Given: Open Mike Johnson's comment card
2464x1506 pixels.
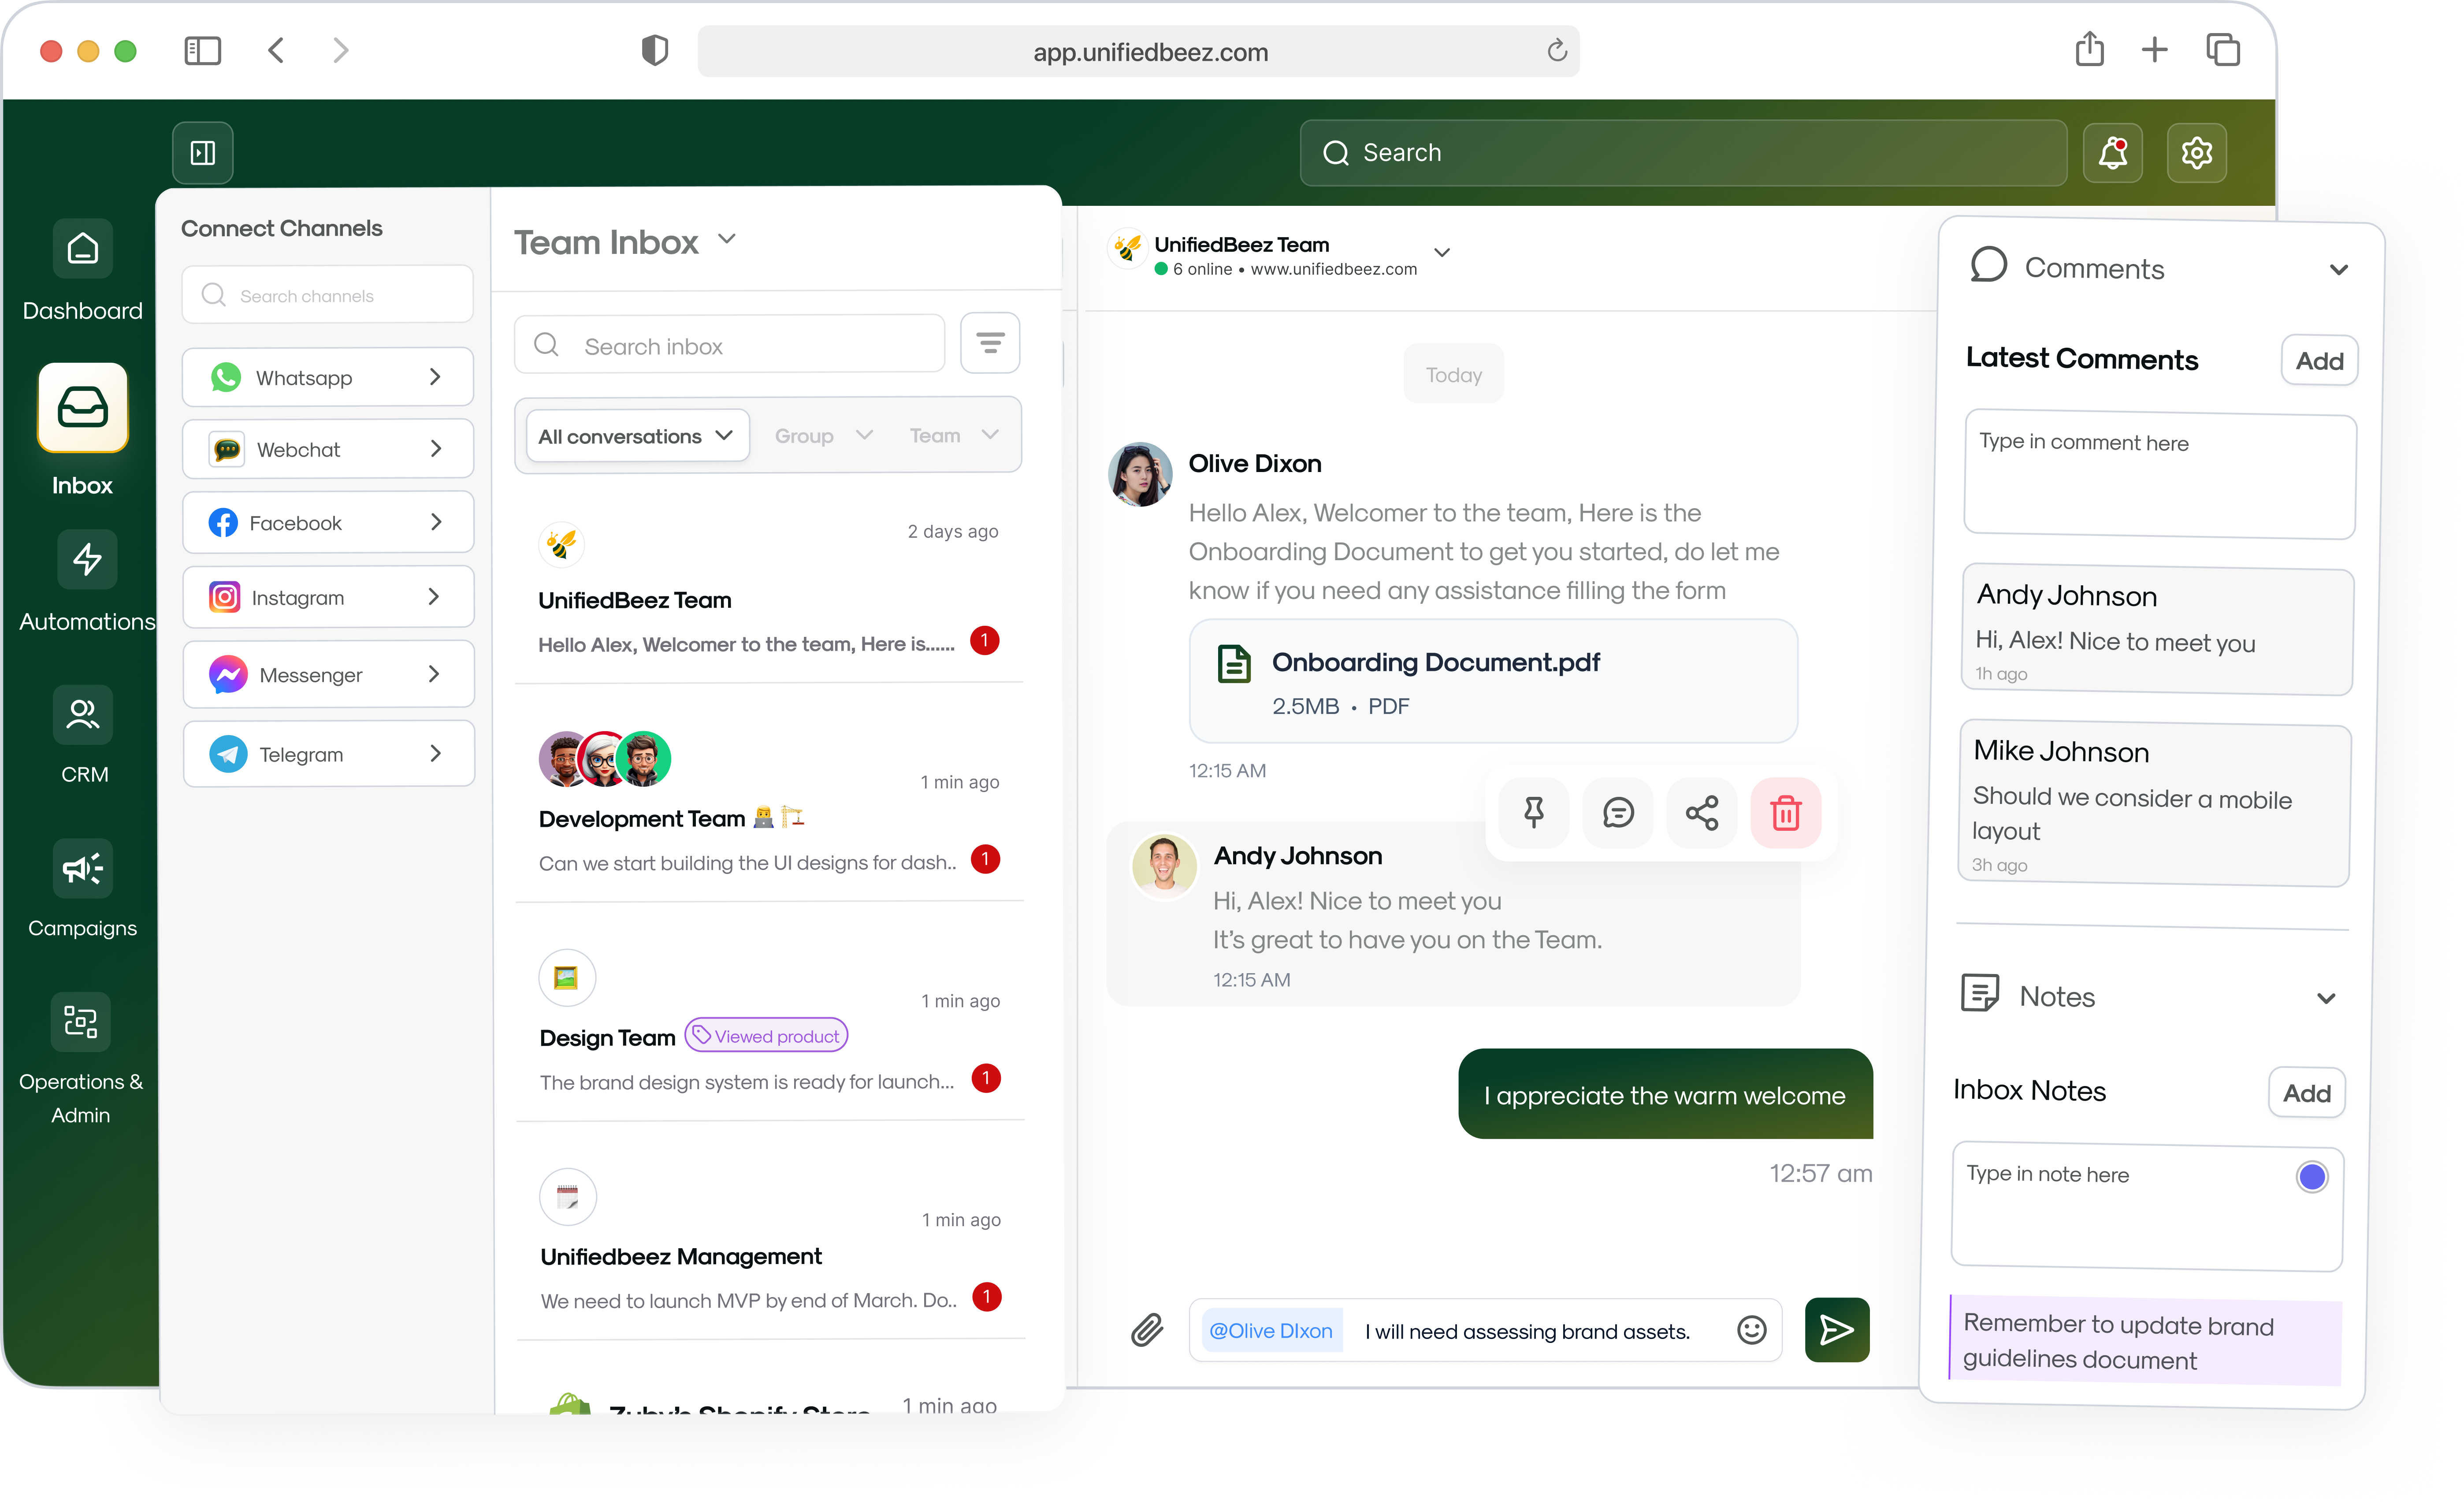Looking at the screenshot, I should [x=2154, y=804].
